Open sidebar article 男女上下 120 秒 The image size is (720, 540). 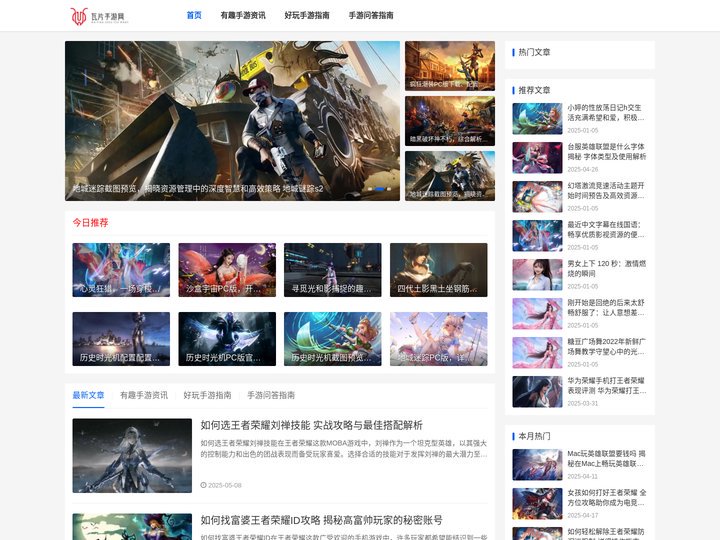[607, 269]
